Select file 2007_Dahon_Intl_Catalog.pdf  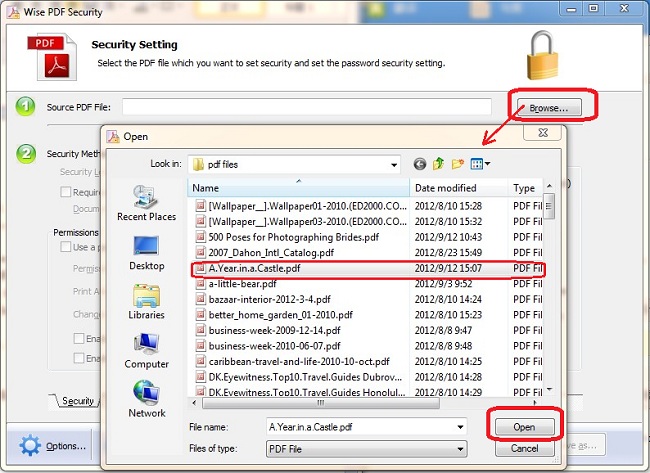coord(271,252)
